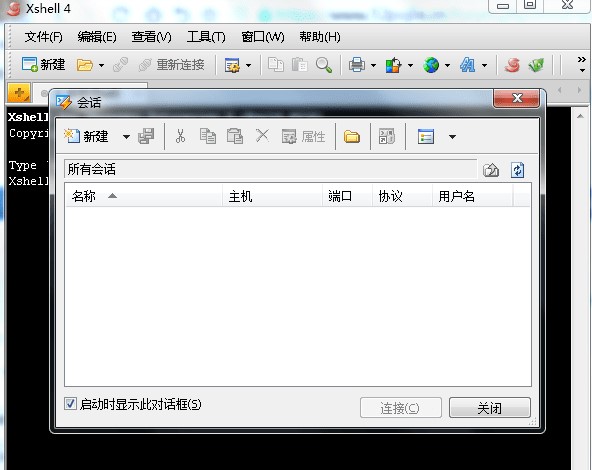Image resolution: width=592 pixels, height=470 pixels.
Task: Click the Cut scissors icon in Sessions dialog
Action: (180, 136)
